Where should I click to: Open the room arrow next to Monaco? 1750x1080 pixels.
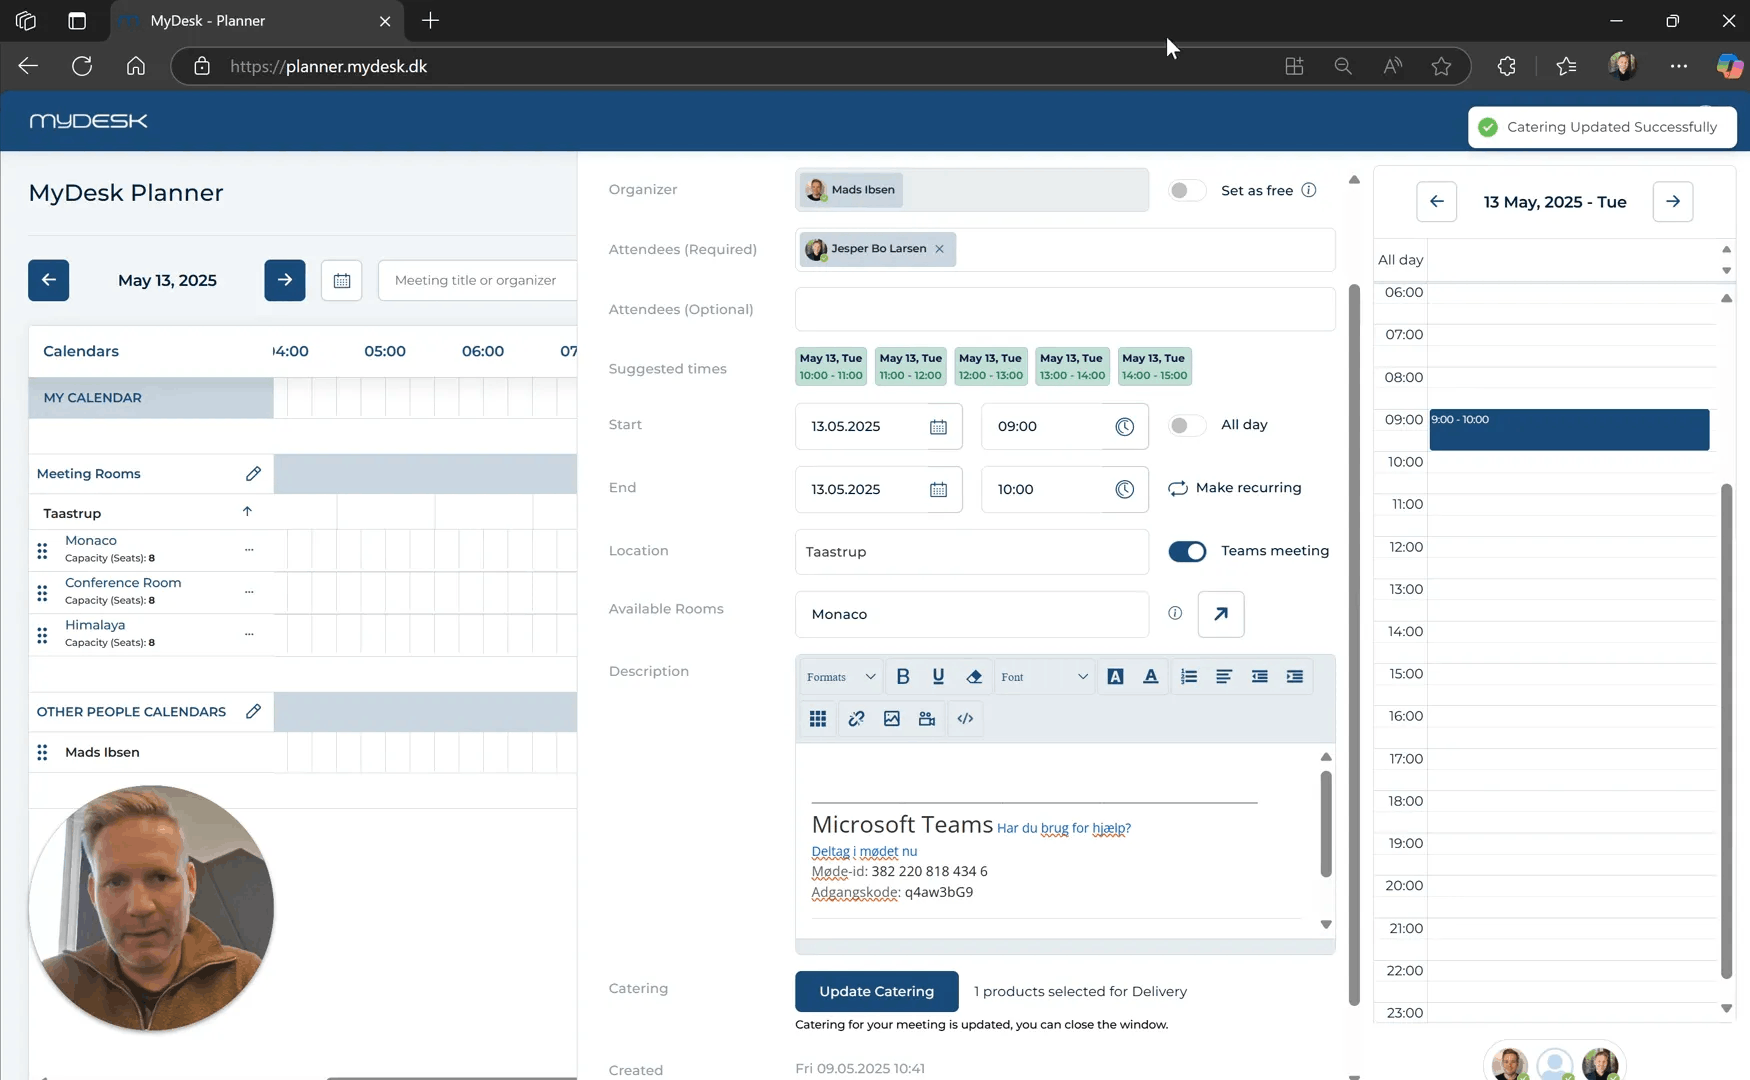point(1221,614)
